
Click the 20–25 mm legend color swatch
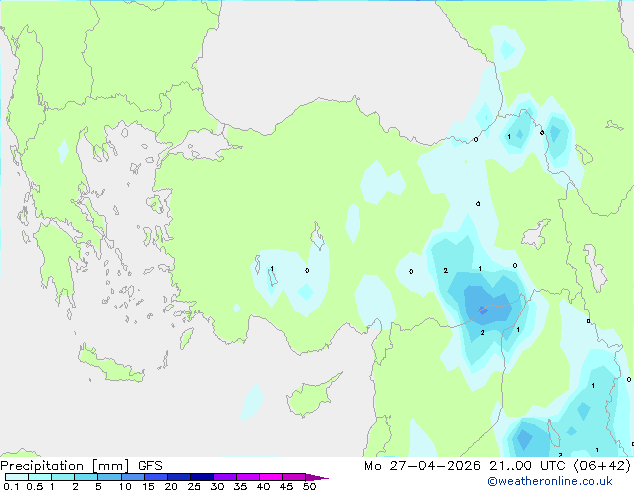click(x=179, y=477)
